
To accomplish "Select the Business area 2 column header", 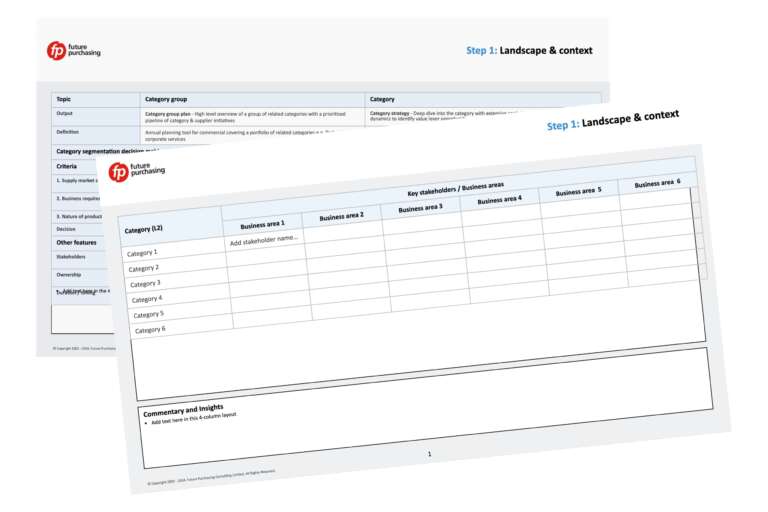I will [x=341, y=216].
